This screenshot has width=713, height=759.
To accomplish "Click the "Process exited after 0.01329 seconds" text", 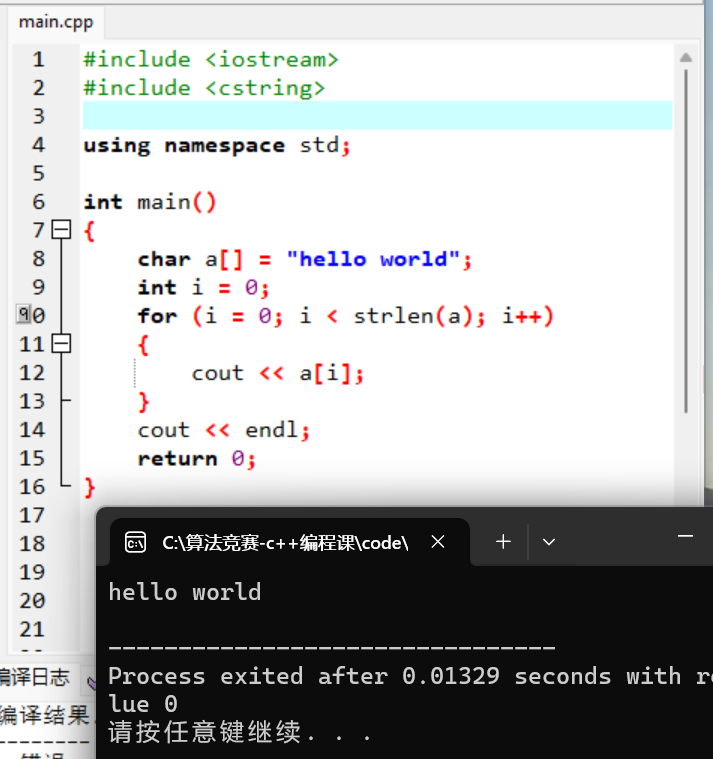I will (x=360, y=676).
